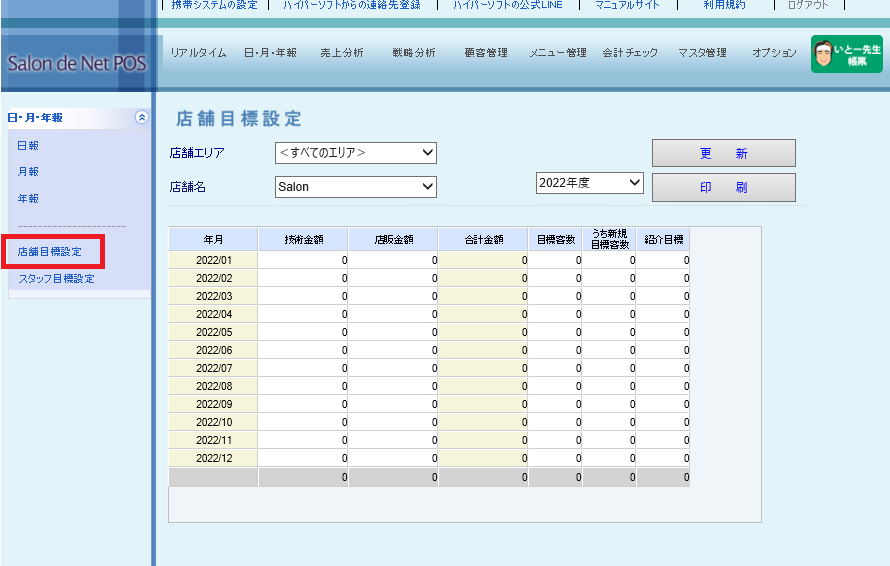Click the Salon de Net POS logo
The image size is (890, 566).
tap(76, 63)
